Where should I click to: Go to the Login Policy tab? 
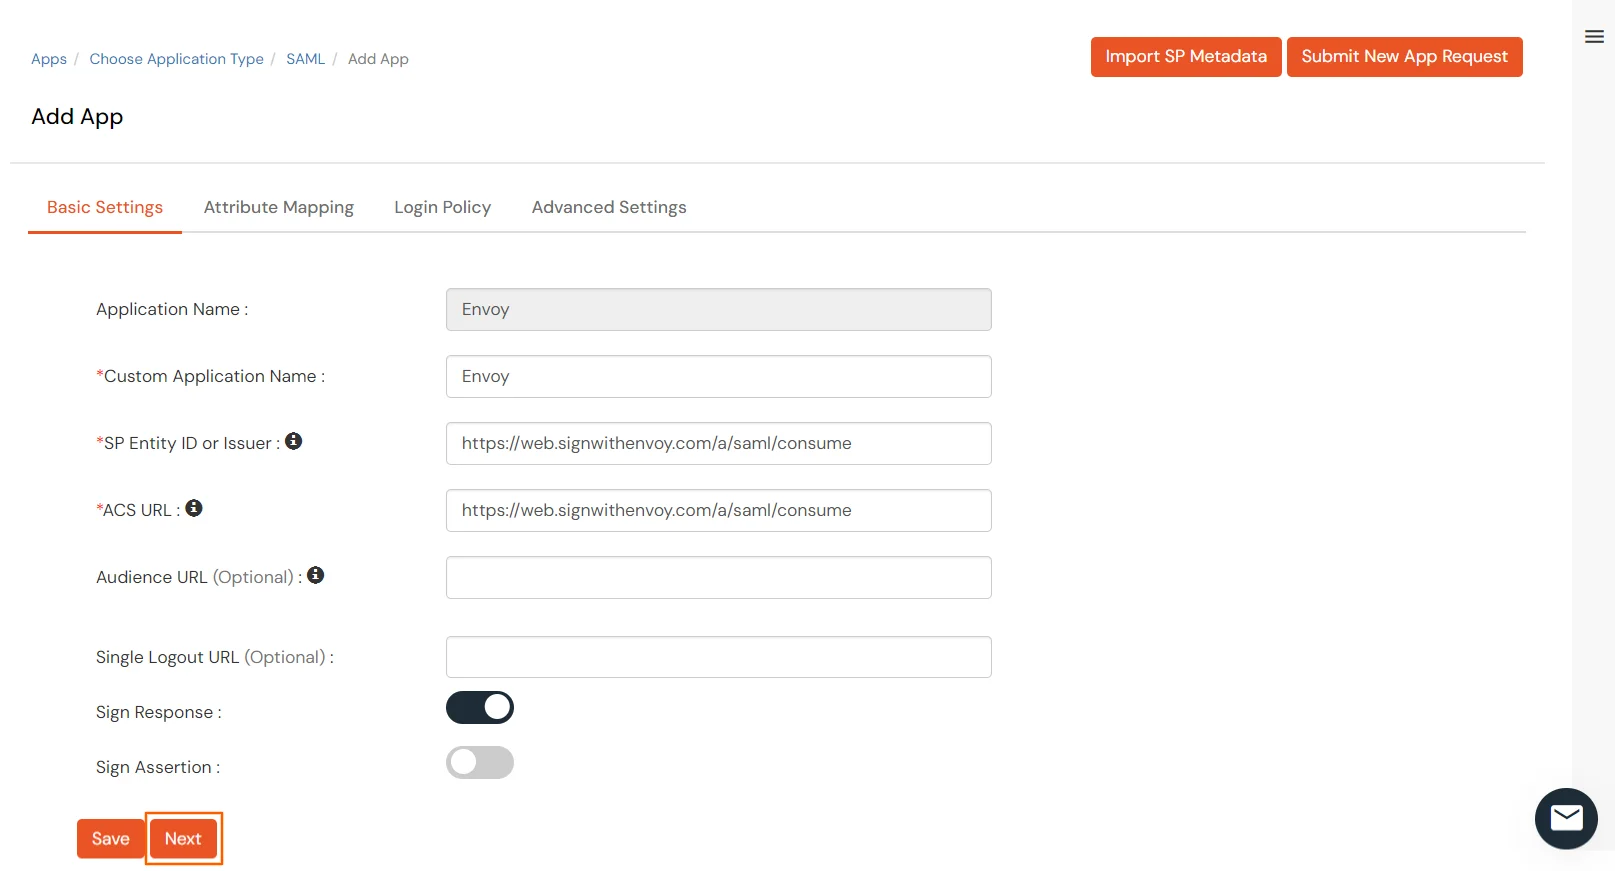point(443,207)
